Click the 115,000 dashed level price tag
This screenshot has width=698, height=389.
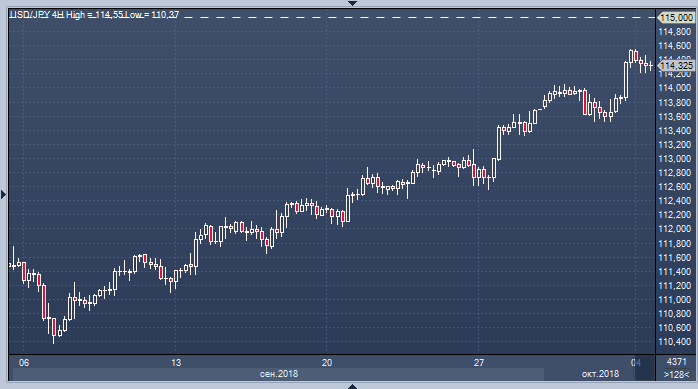point(676,18)
